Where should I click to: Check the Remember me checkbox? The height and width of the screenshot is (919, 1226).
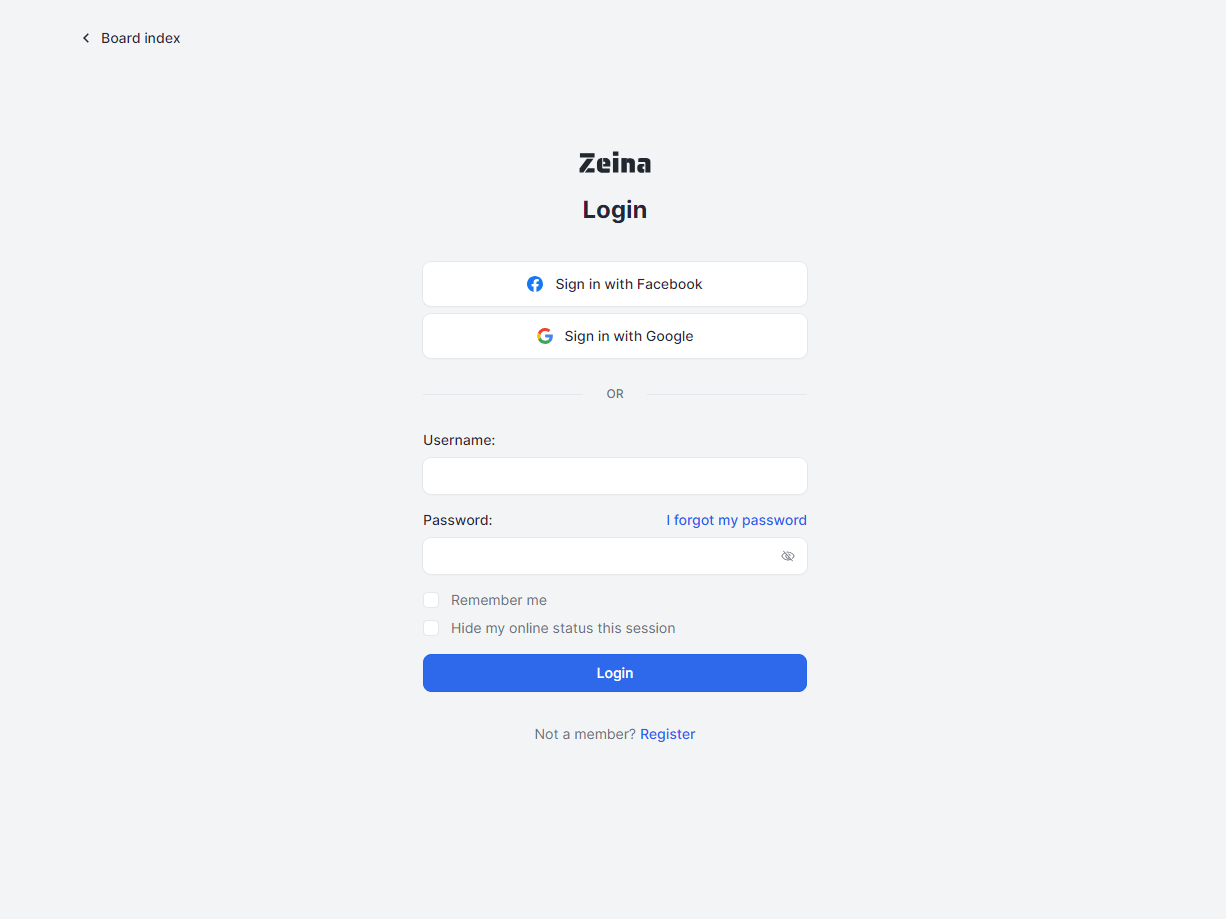(x=431, y=600)
